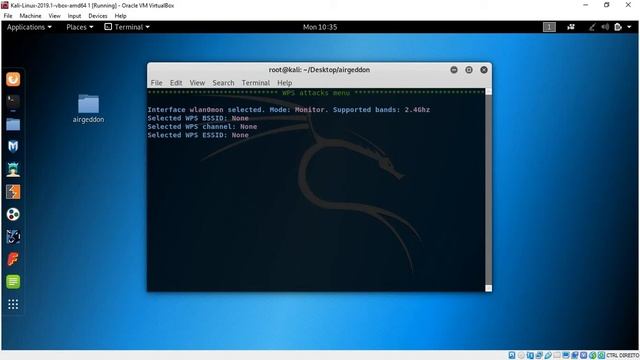Open the volume speaker indicator
640x360 pixels.
(x=605, y=27)
